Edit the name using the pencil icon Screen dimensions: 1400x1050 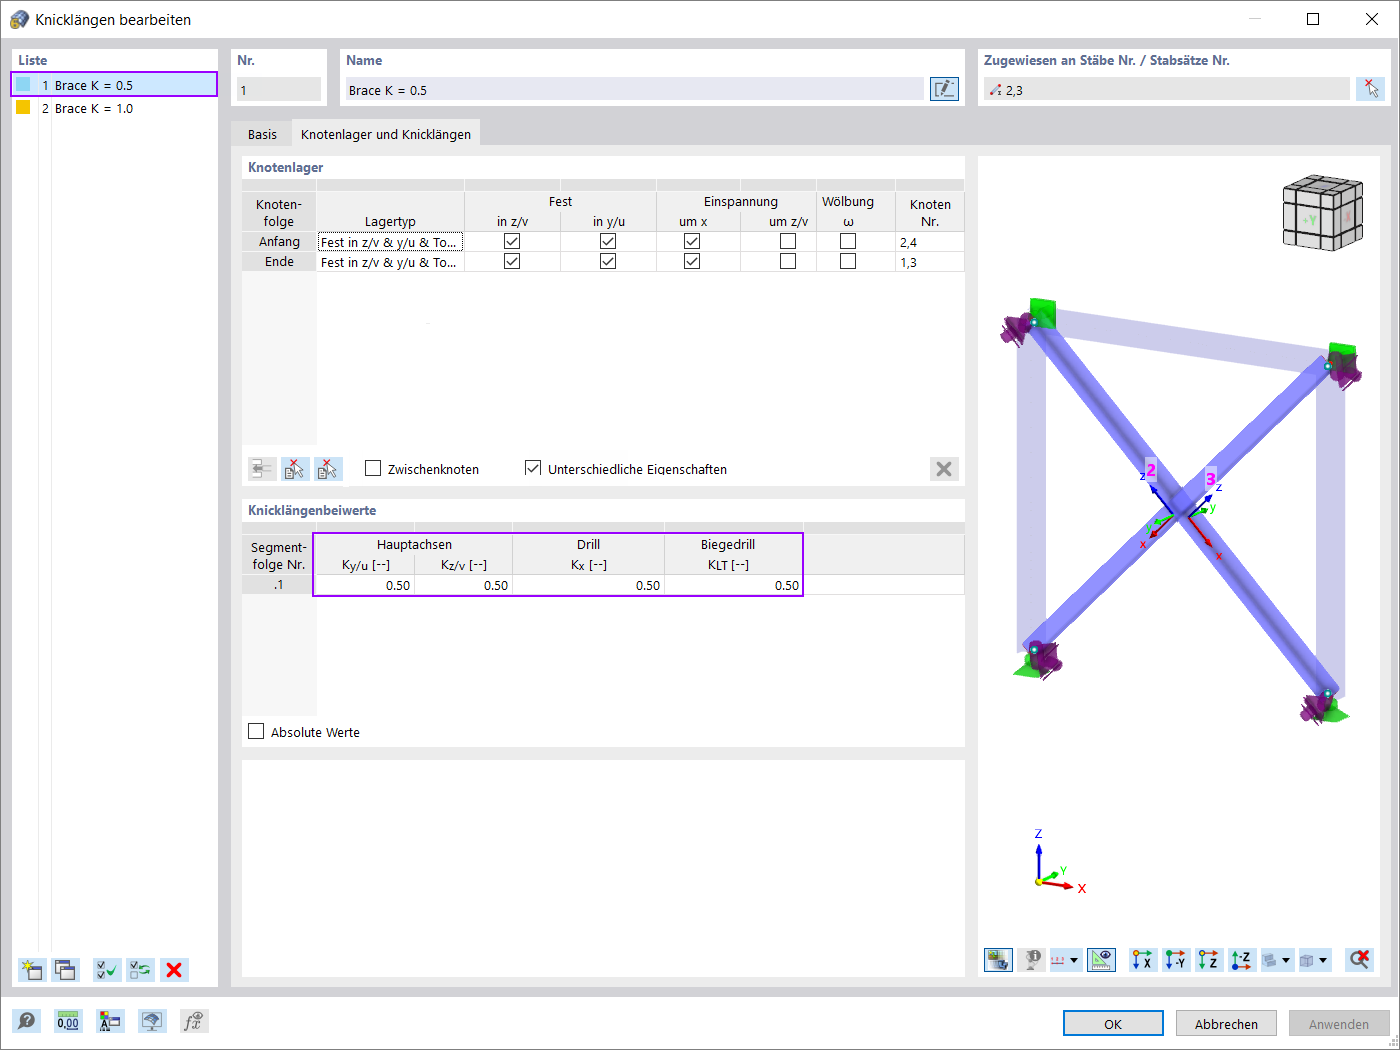coord(944,89)
